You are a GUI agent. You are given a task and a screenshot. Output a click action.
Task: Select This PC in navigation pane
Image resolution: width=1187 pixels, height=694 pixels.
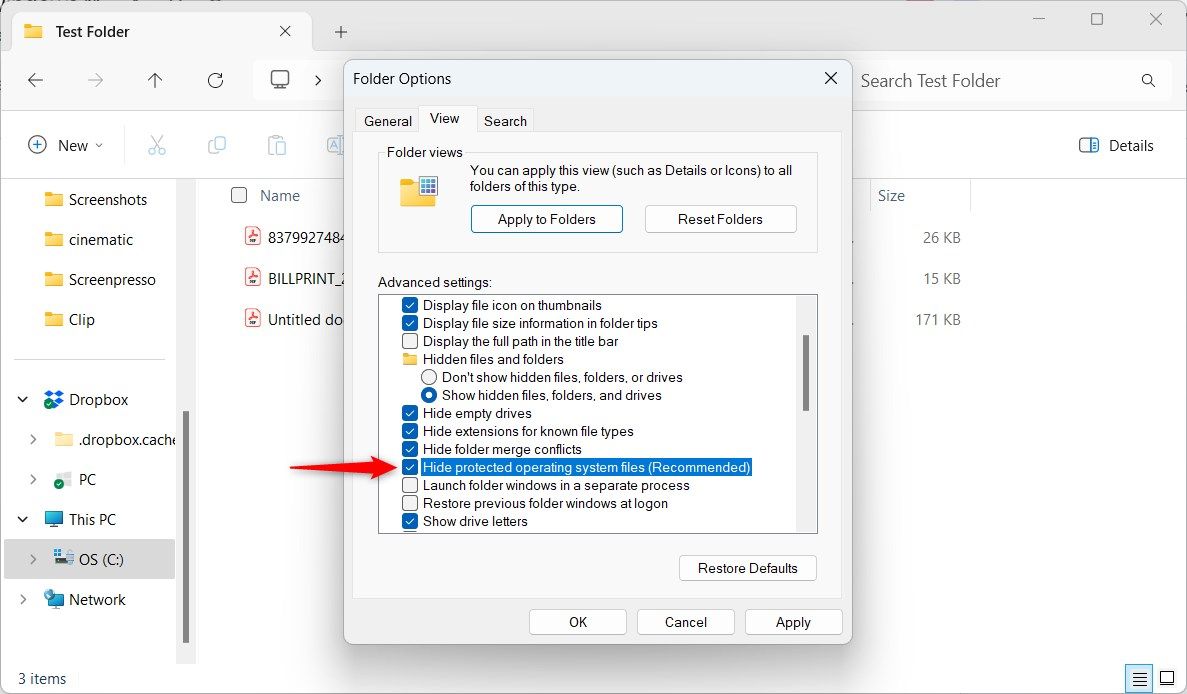click(79, 520)
